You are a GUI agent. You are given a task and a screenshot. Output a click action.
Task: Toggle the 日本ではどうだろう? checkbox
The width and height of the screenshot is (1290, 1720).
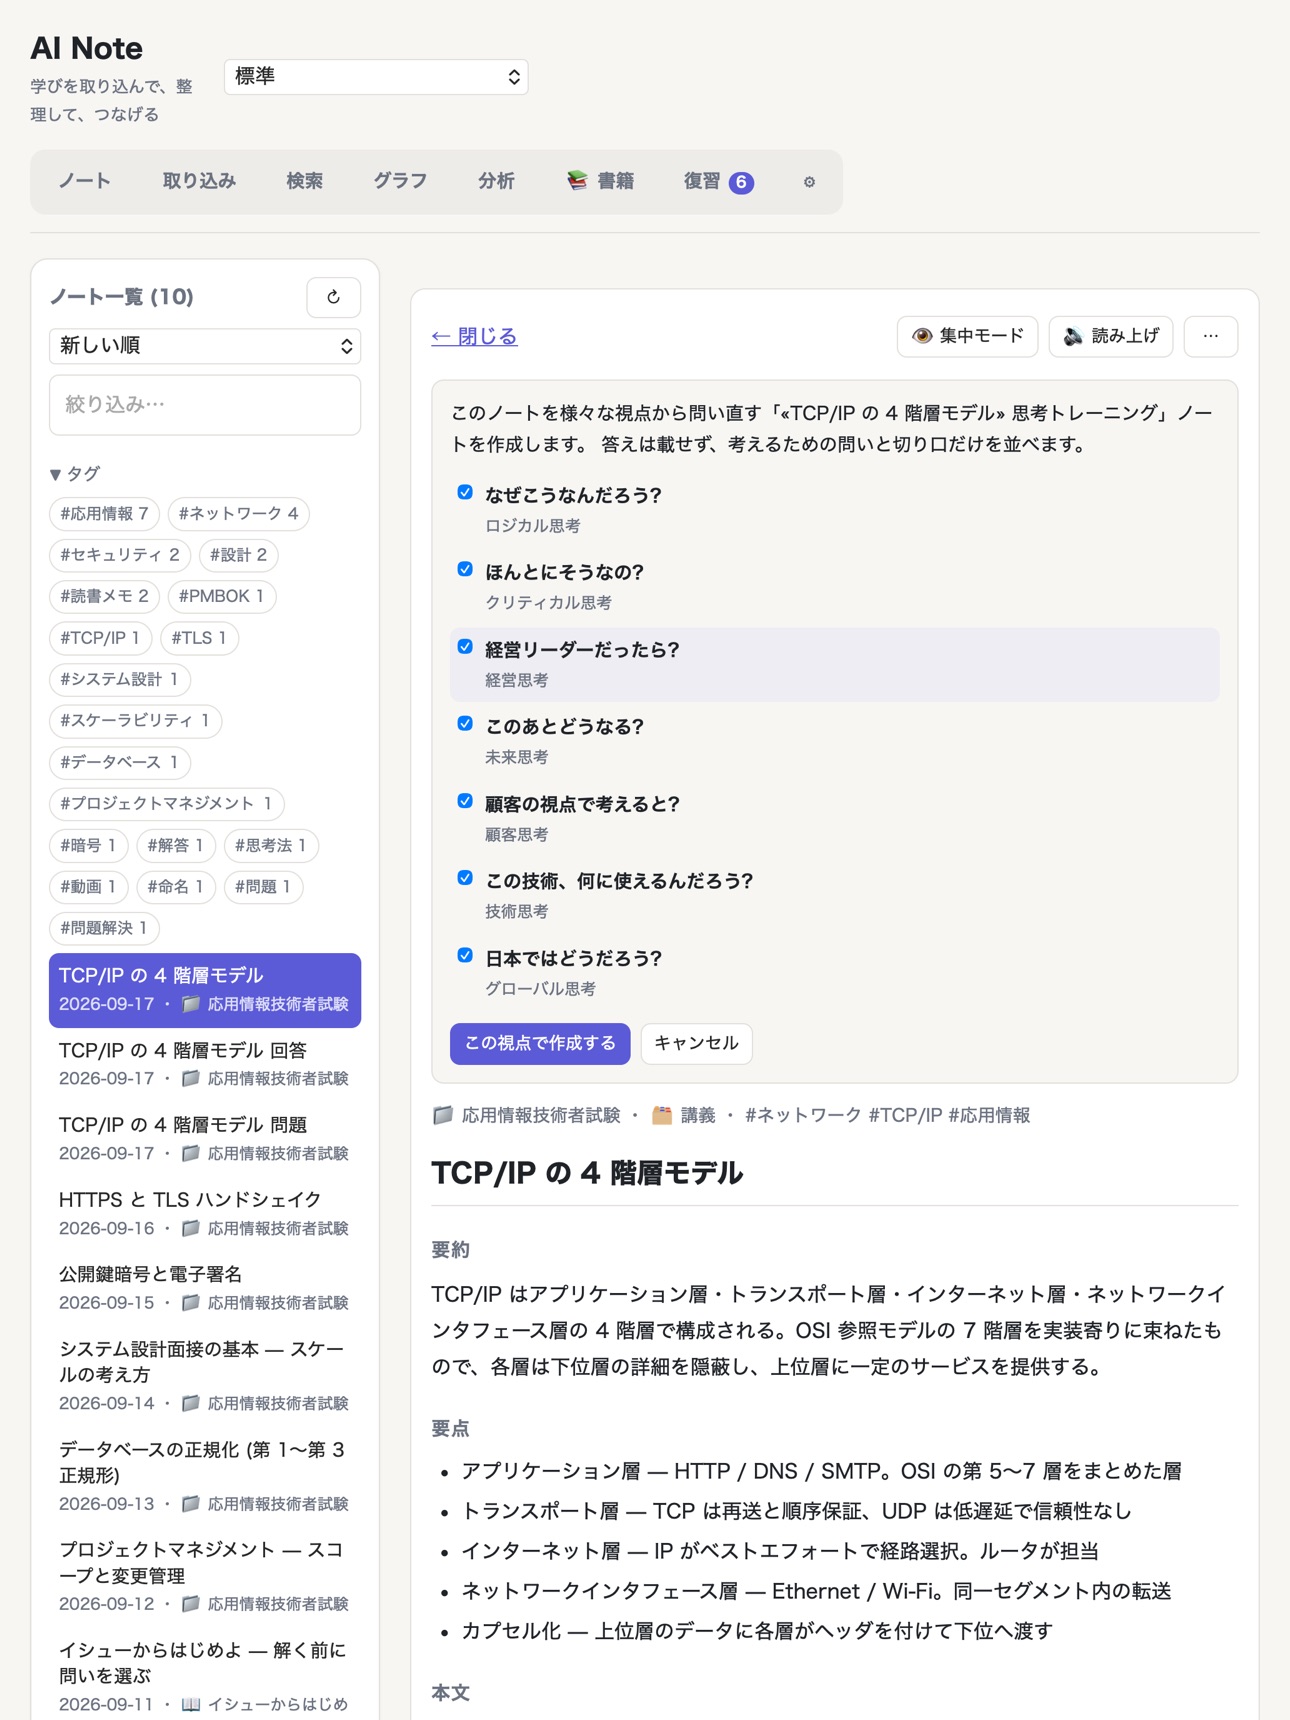[465, 956]
